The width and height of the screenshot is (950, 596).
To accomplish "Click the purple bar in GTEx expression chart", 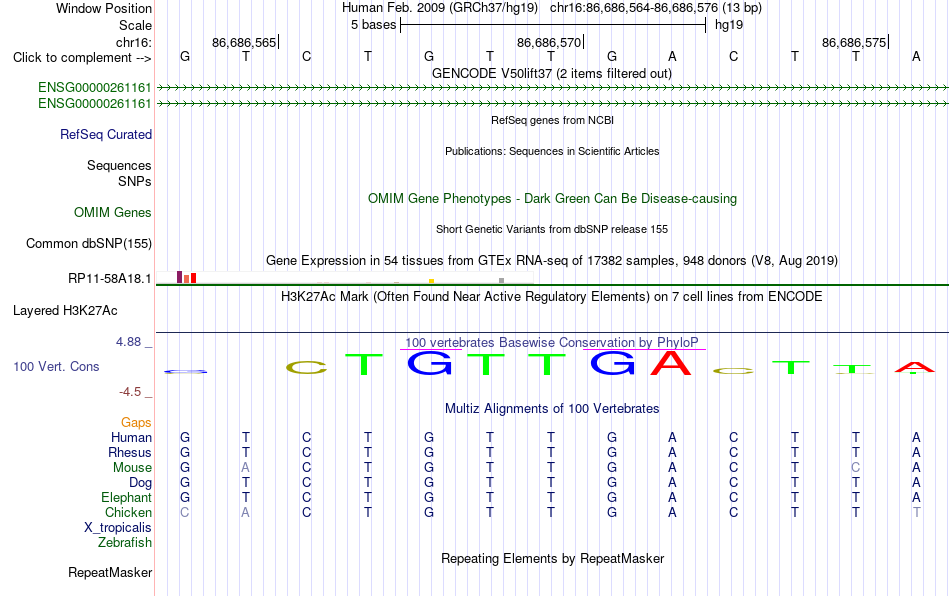I will pos(179,277).
